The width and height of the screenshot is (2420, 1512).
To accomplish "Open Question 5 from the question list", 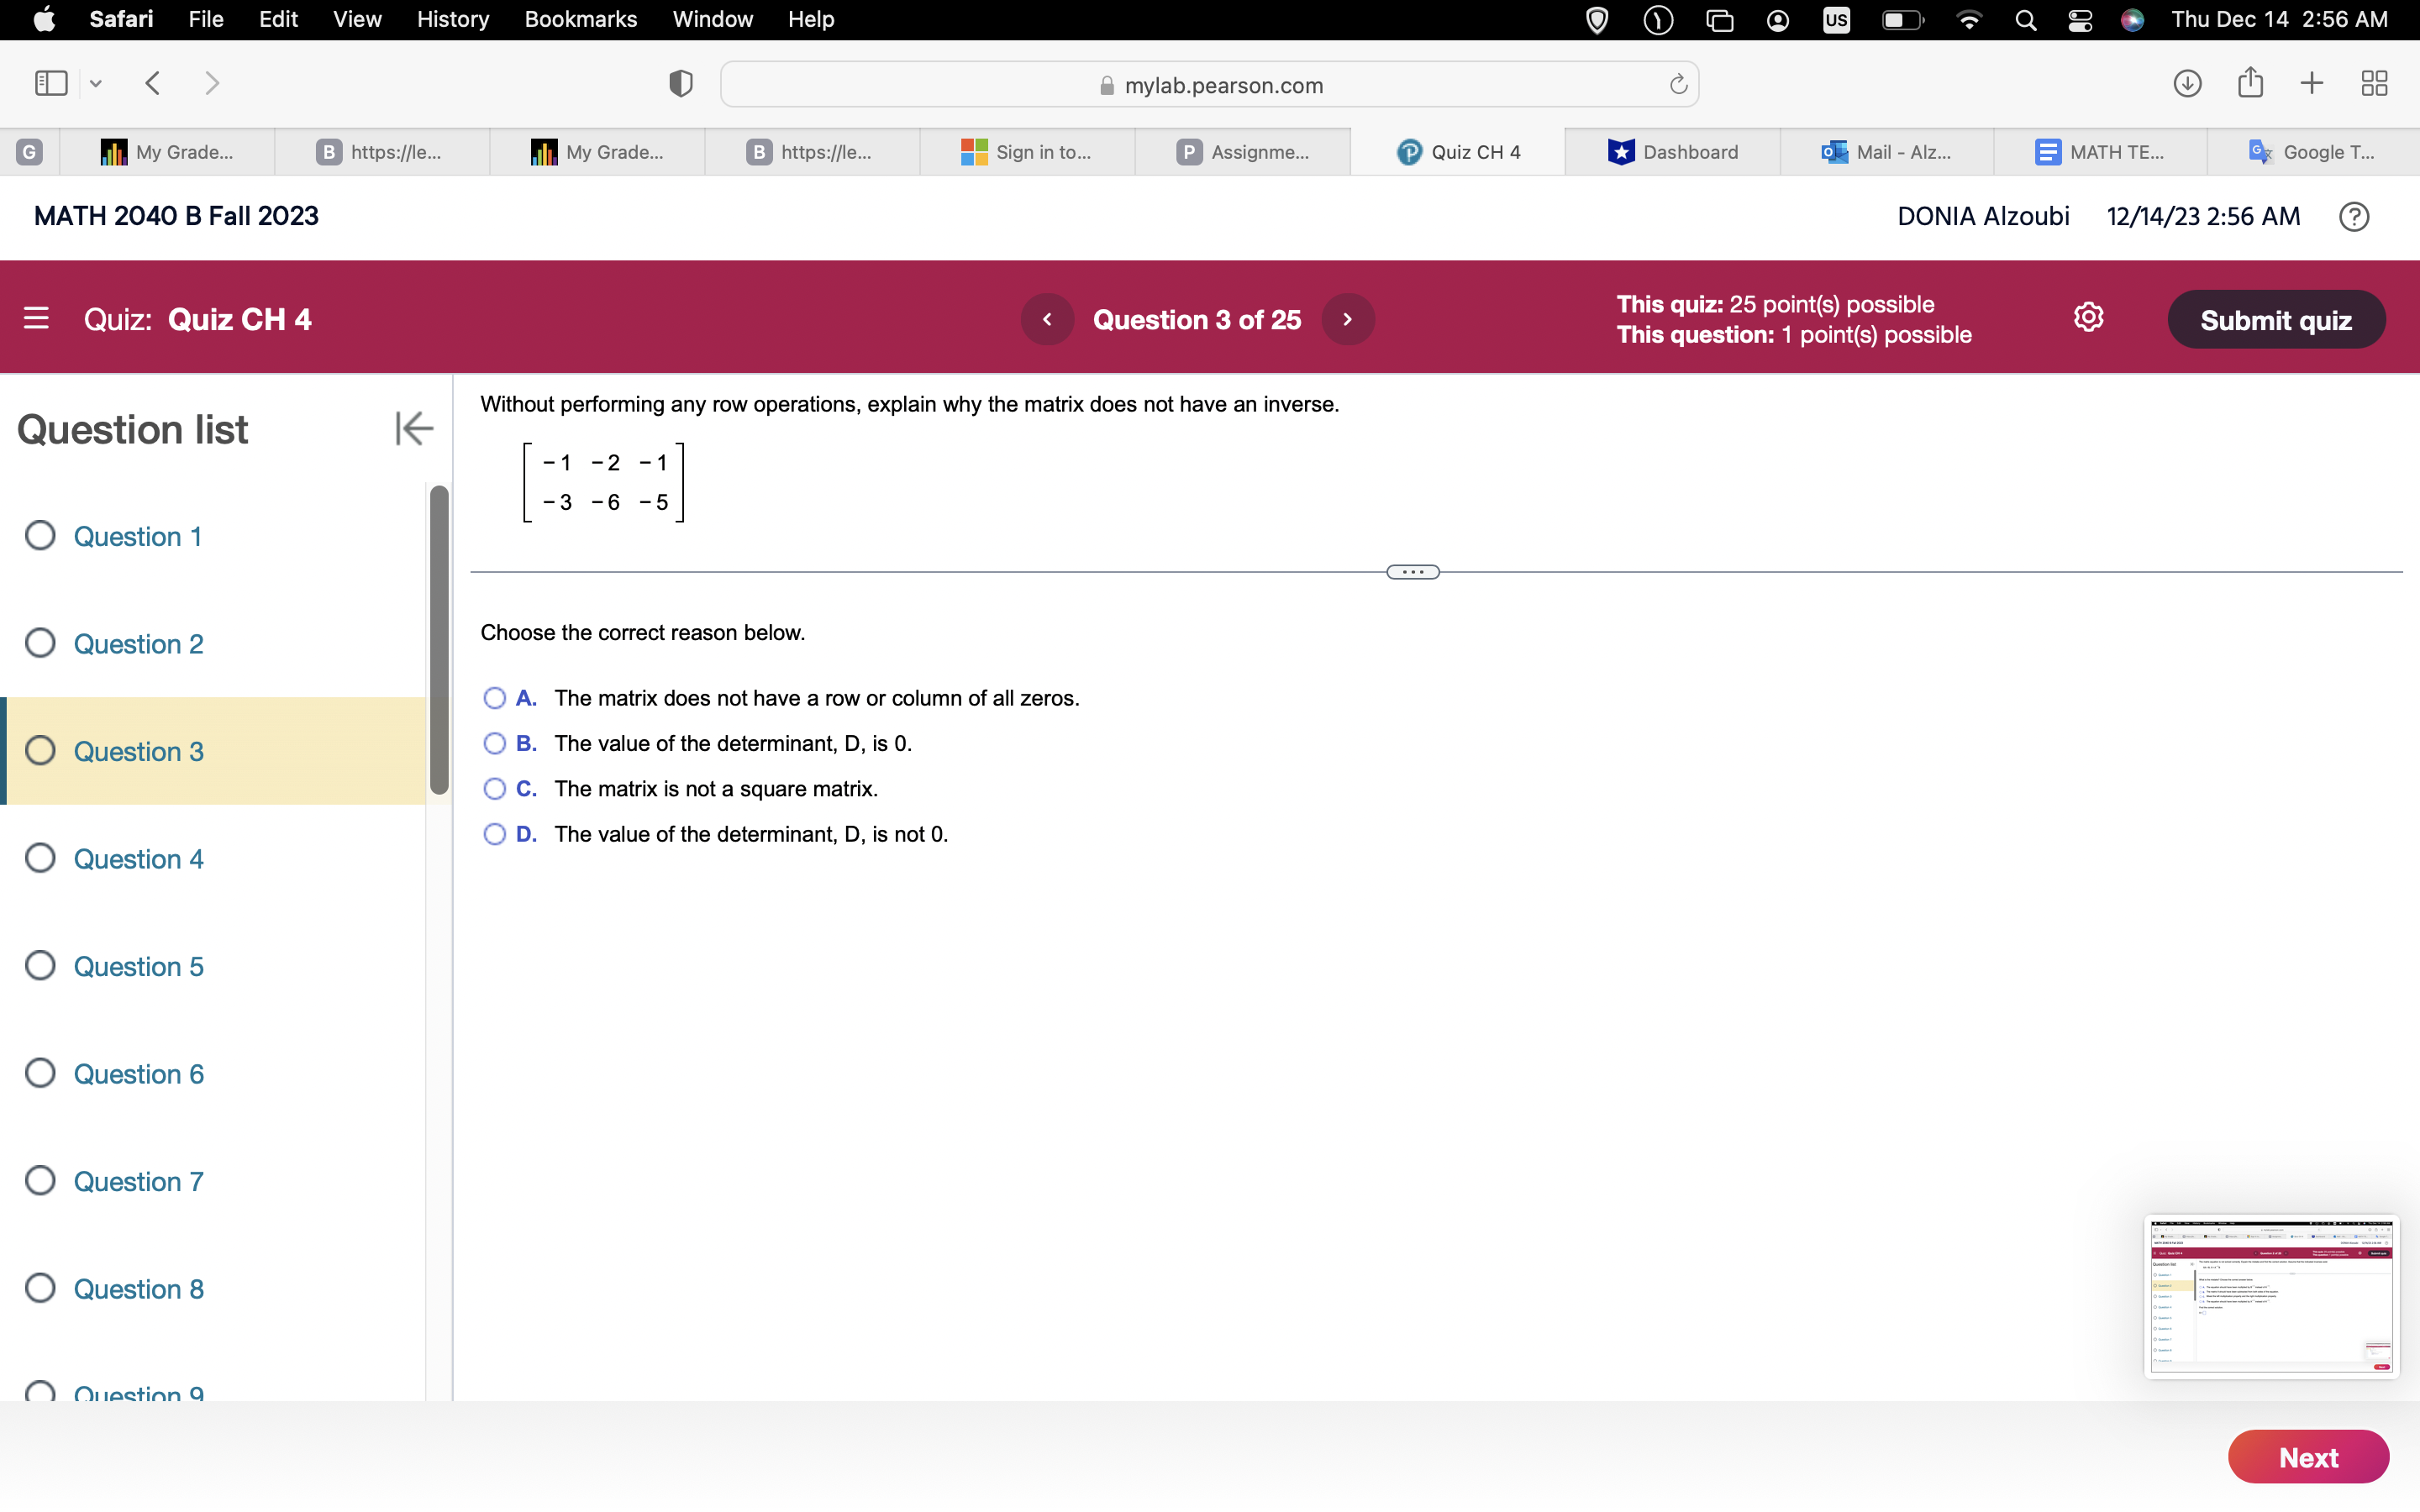I will [x=138, y=966].
